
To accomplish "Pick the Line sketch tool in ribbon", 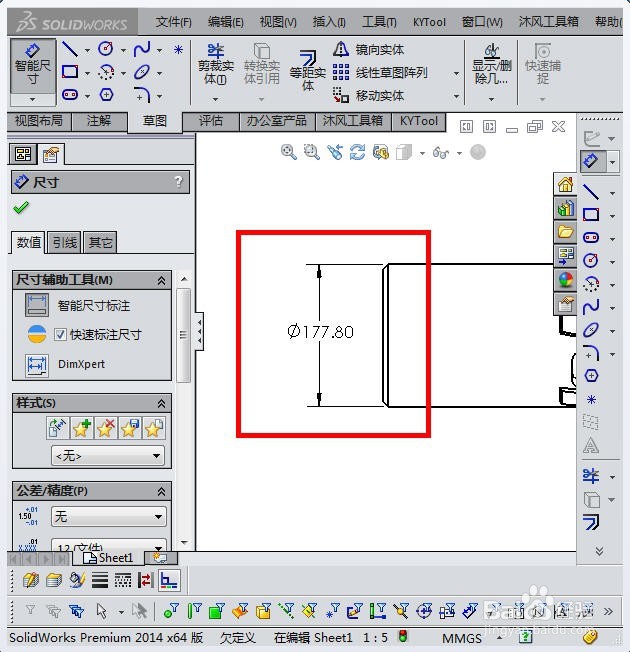I will click(70, 49).
